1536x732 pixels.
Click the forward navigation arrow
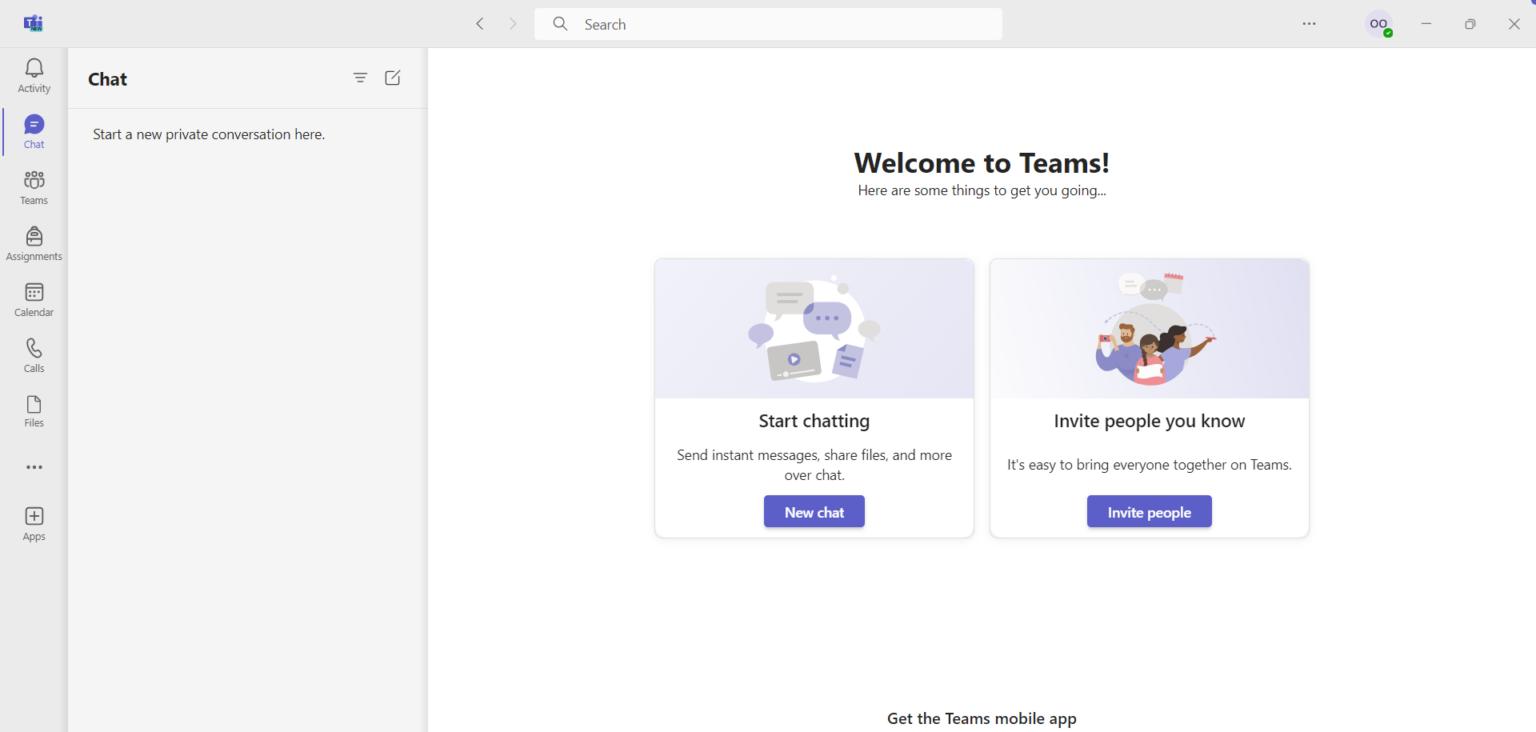[512, 23]
